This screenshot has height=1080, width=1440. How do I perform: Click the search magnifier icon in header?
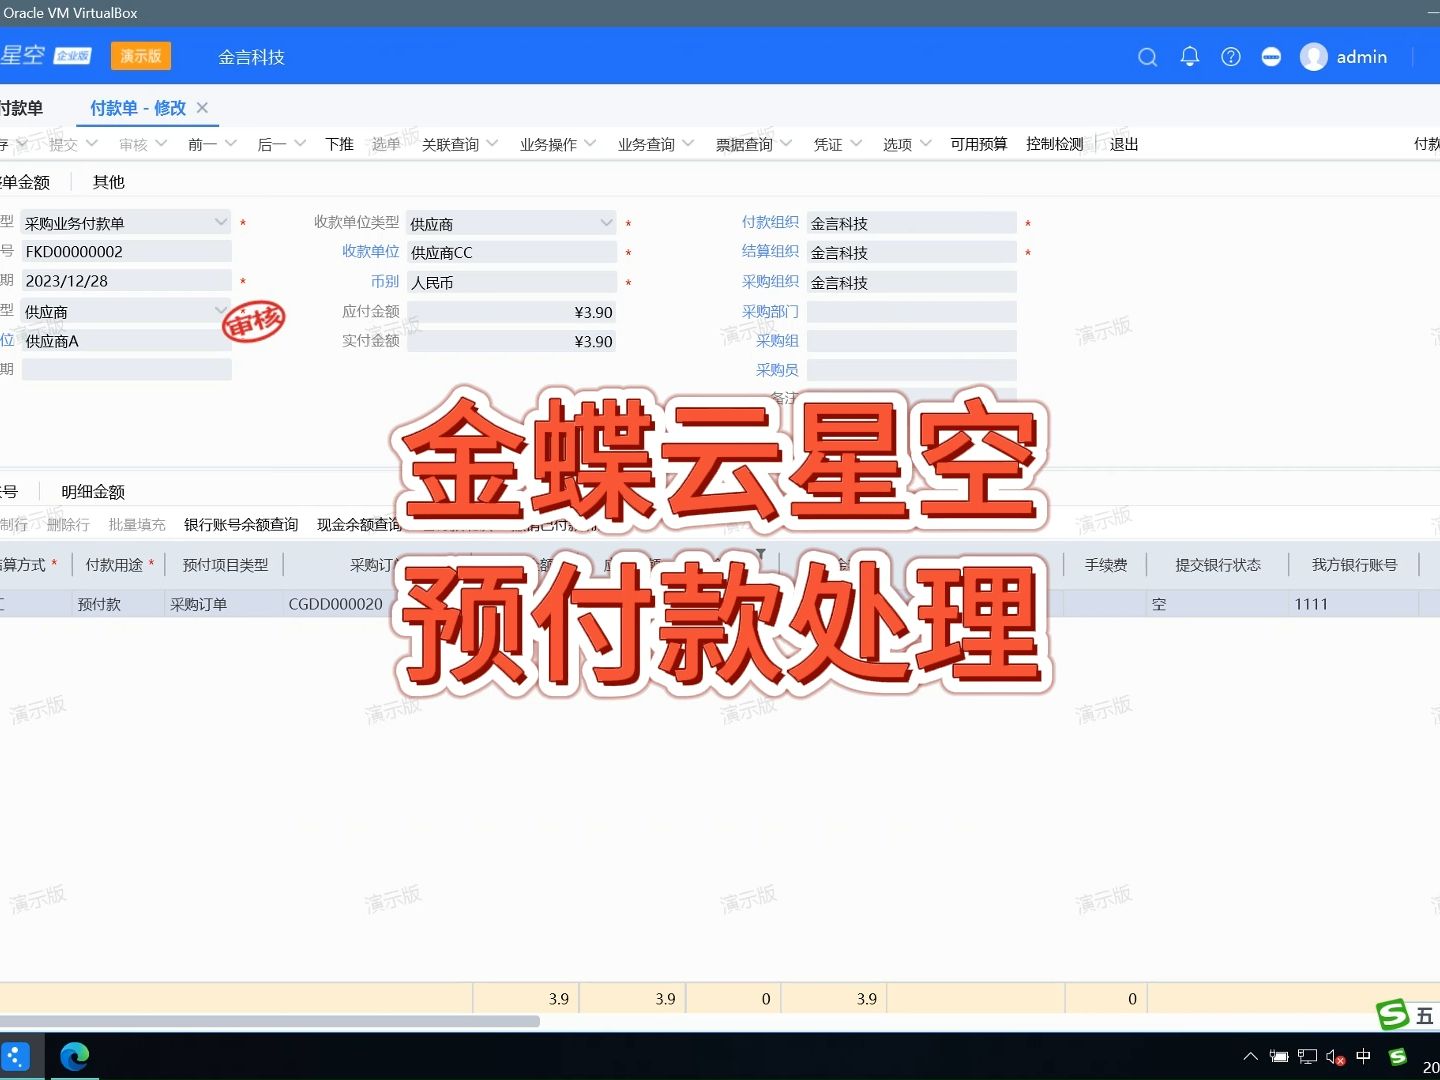coord(1147,57)
